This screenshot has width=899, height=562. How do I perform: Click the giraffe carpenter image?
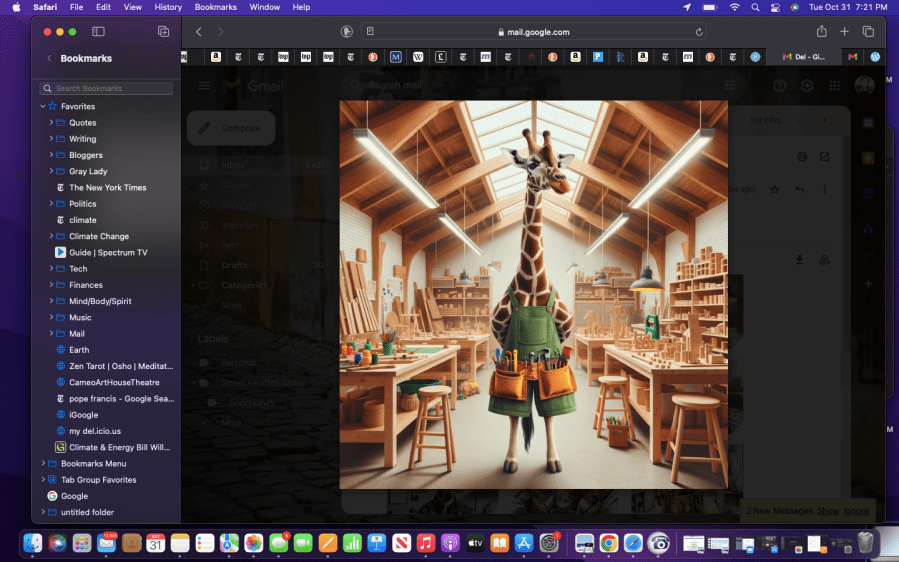click(x=533, y=294)
